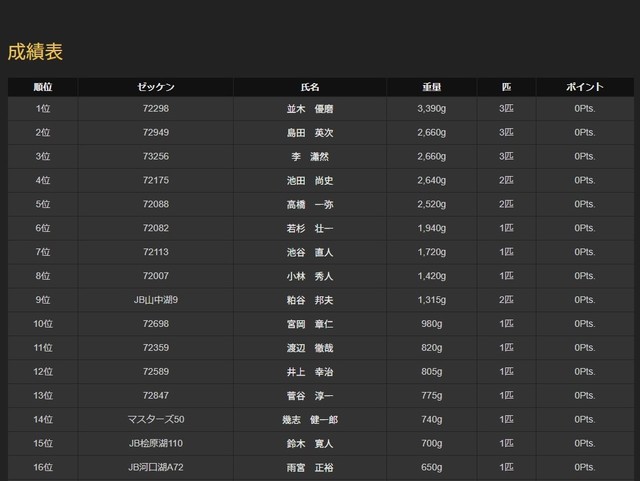The height and width of the screenshot is (481, 640).
Task: Select the マスターズ50 bib entry
Action: pyautogui.click(x=156, y=419)
